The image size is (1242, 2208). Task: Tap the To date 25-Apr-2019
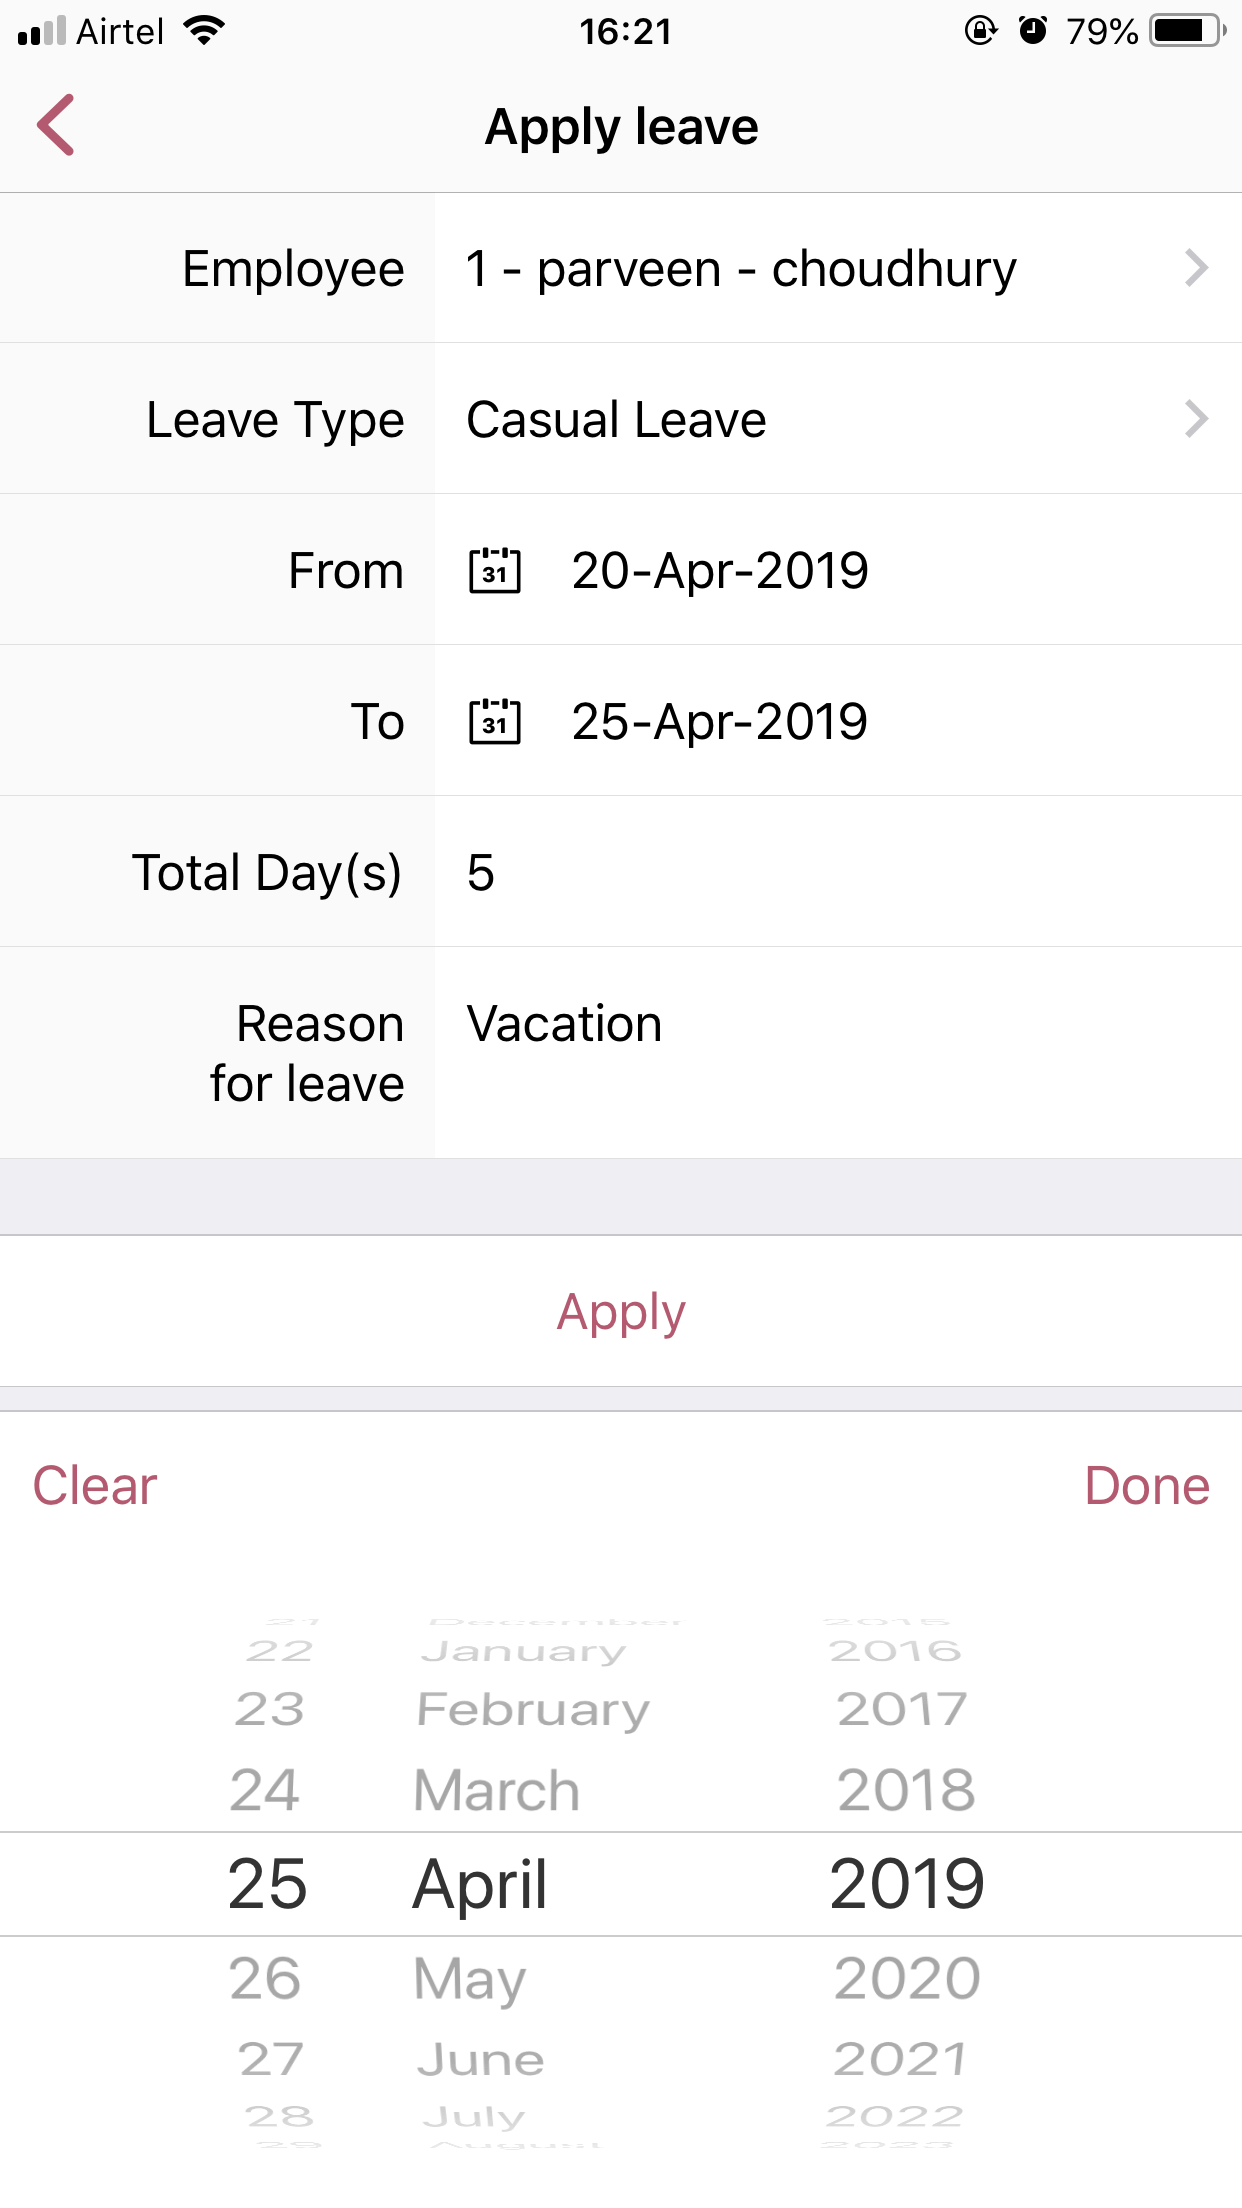click(720, 722)
